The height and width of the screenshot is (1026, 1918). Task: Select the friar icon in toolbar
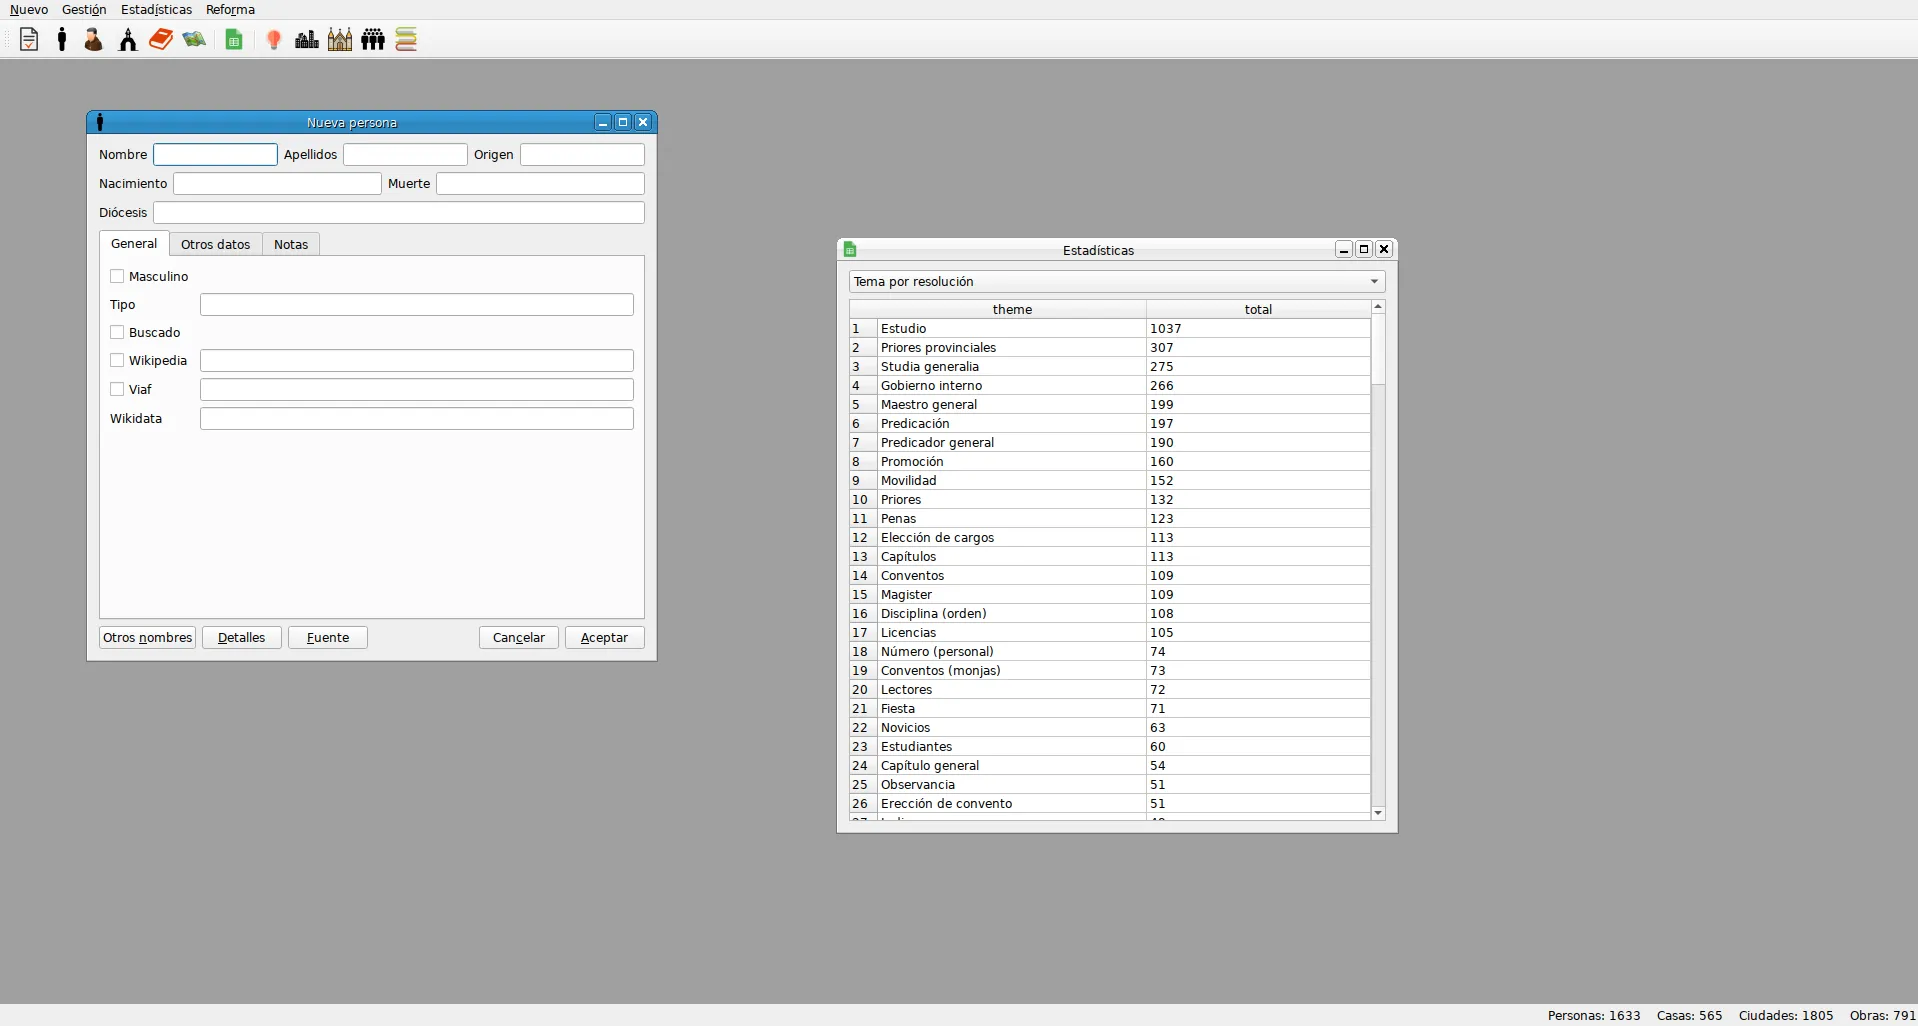click(x=92, y=39)
